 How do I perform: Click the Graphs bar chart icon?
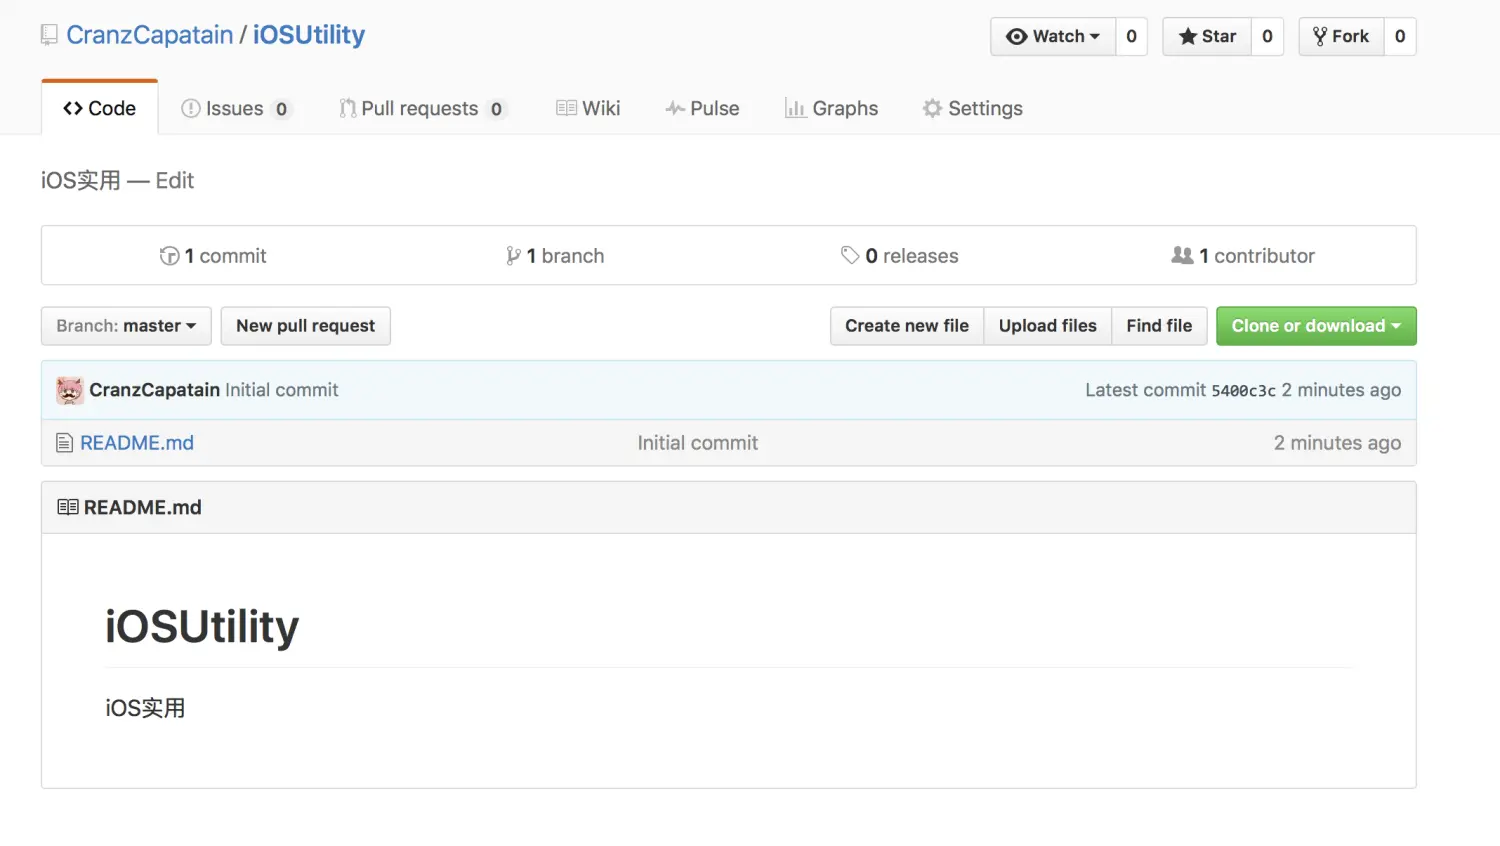tap(795, 108)
